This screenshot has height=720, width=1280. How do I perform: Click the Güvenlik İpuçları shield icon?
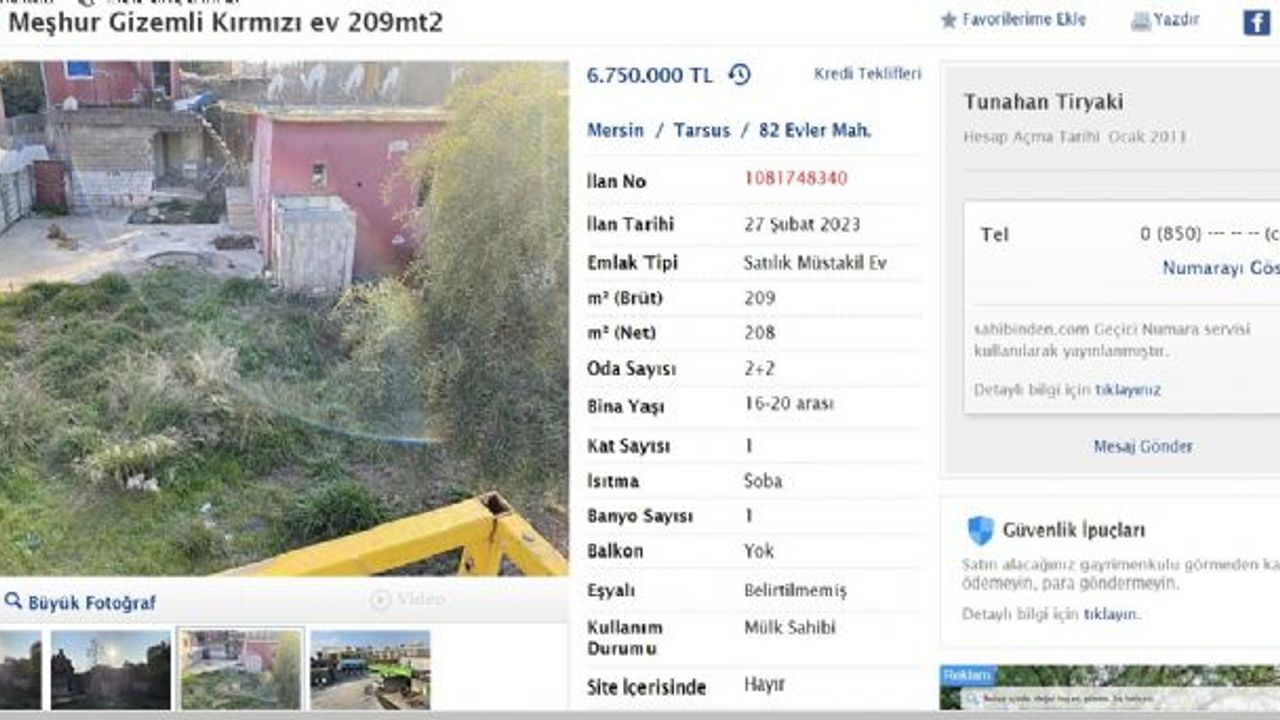pyautogui.click(x=980, y=530)
